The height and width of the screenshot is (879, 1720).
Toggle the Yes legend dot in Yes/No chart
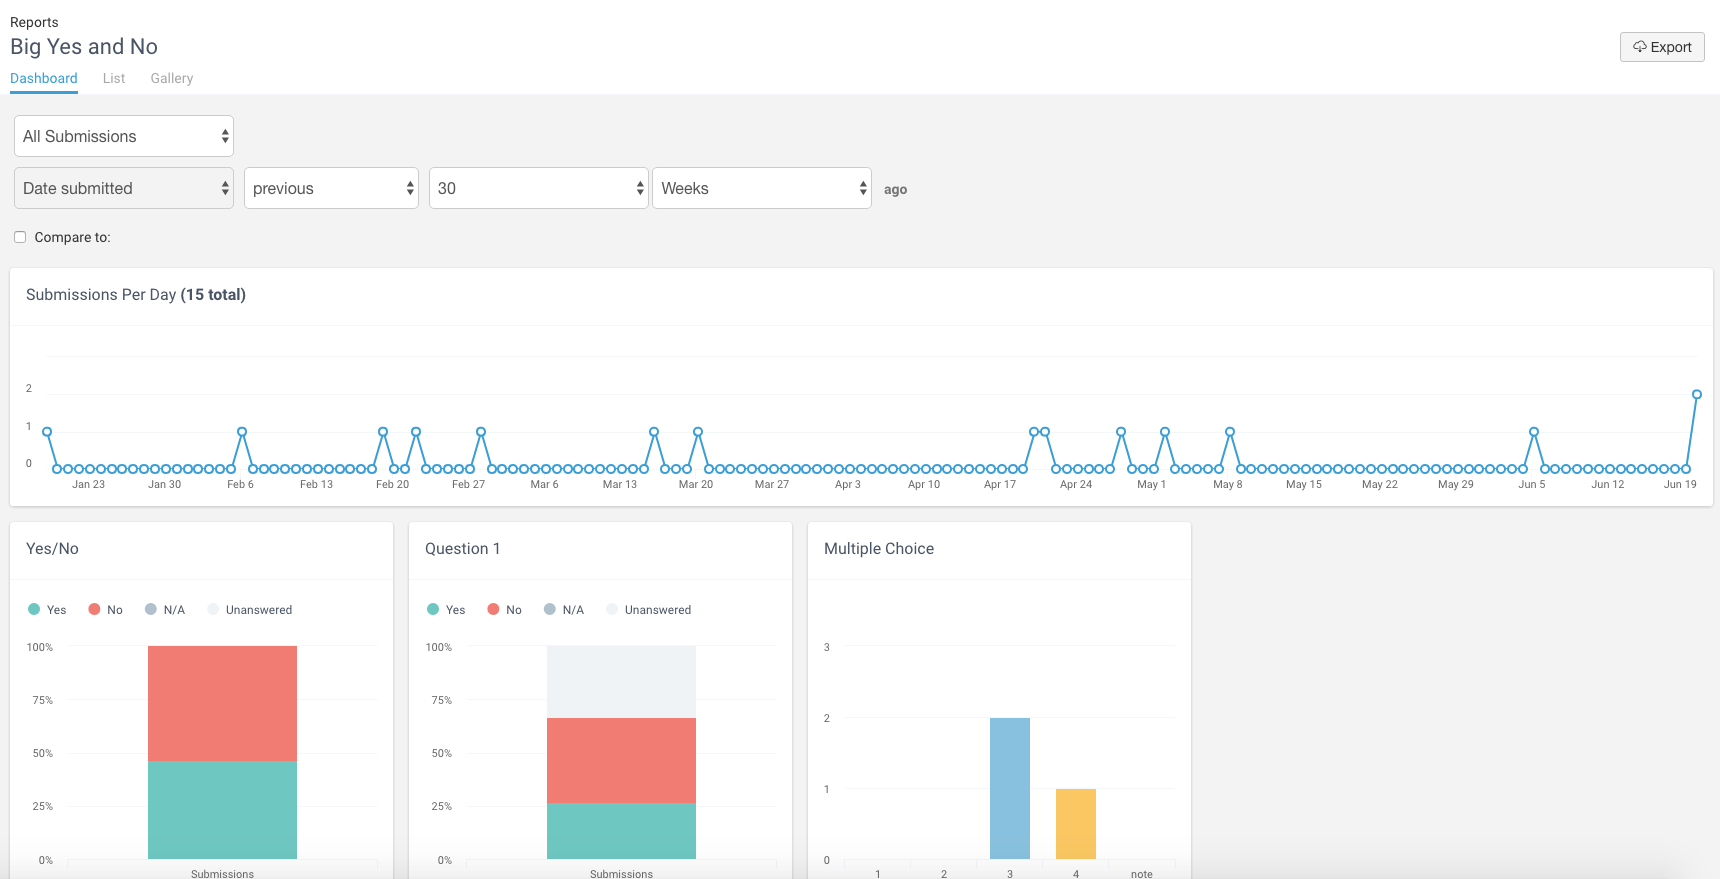point(34,609)
